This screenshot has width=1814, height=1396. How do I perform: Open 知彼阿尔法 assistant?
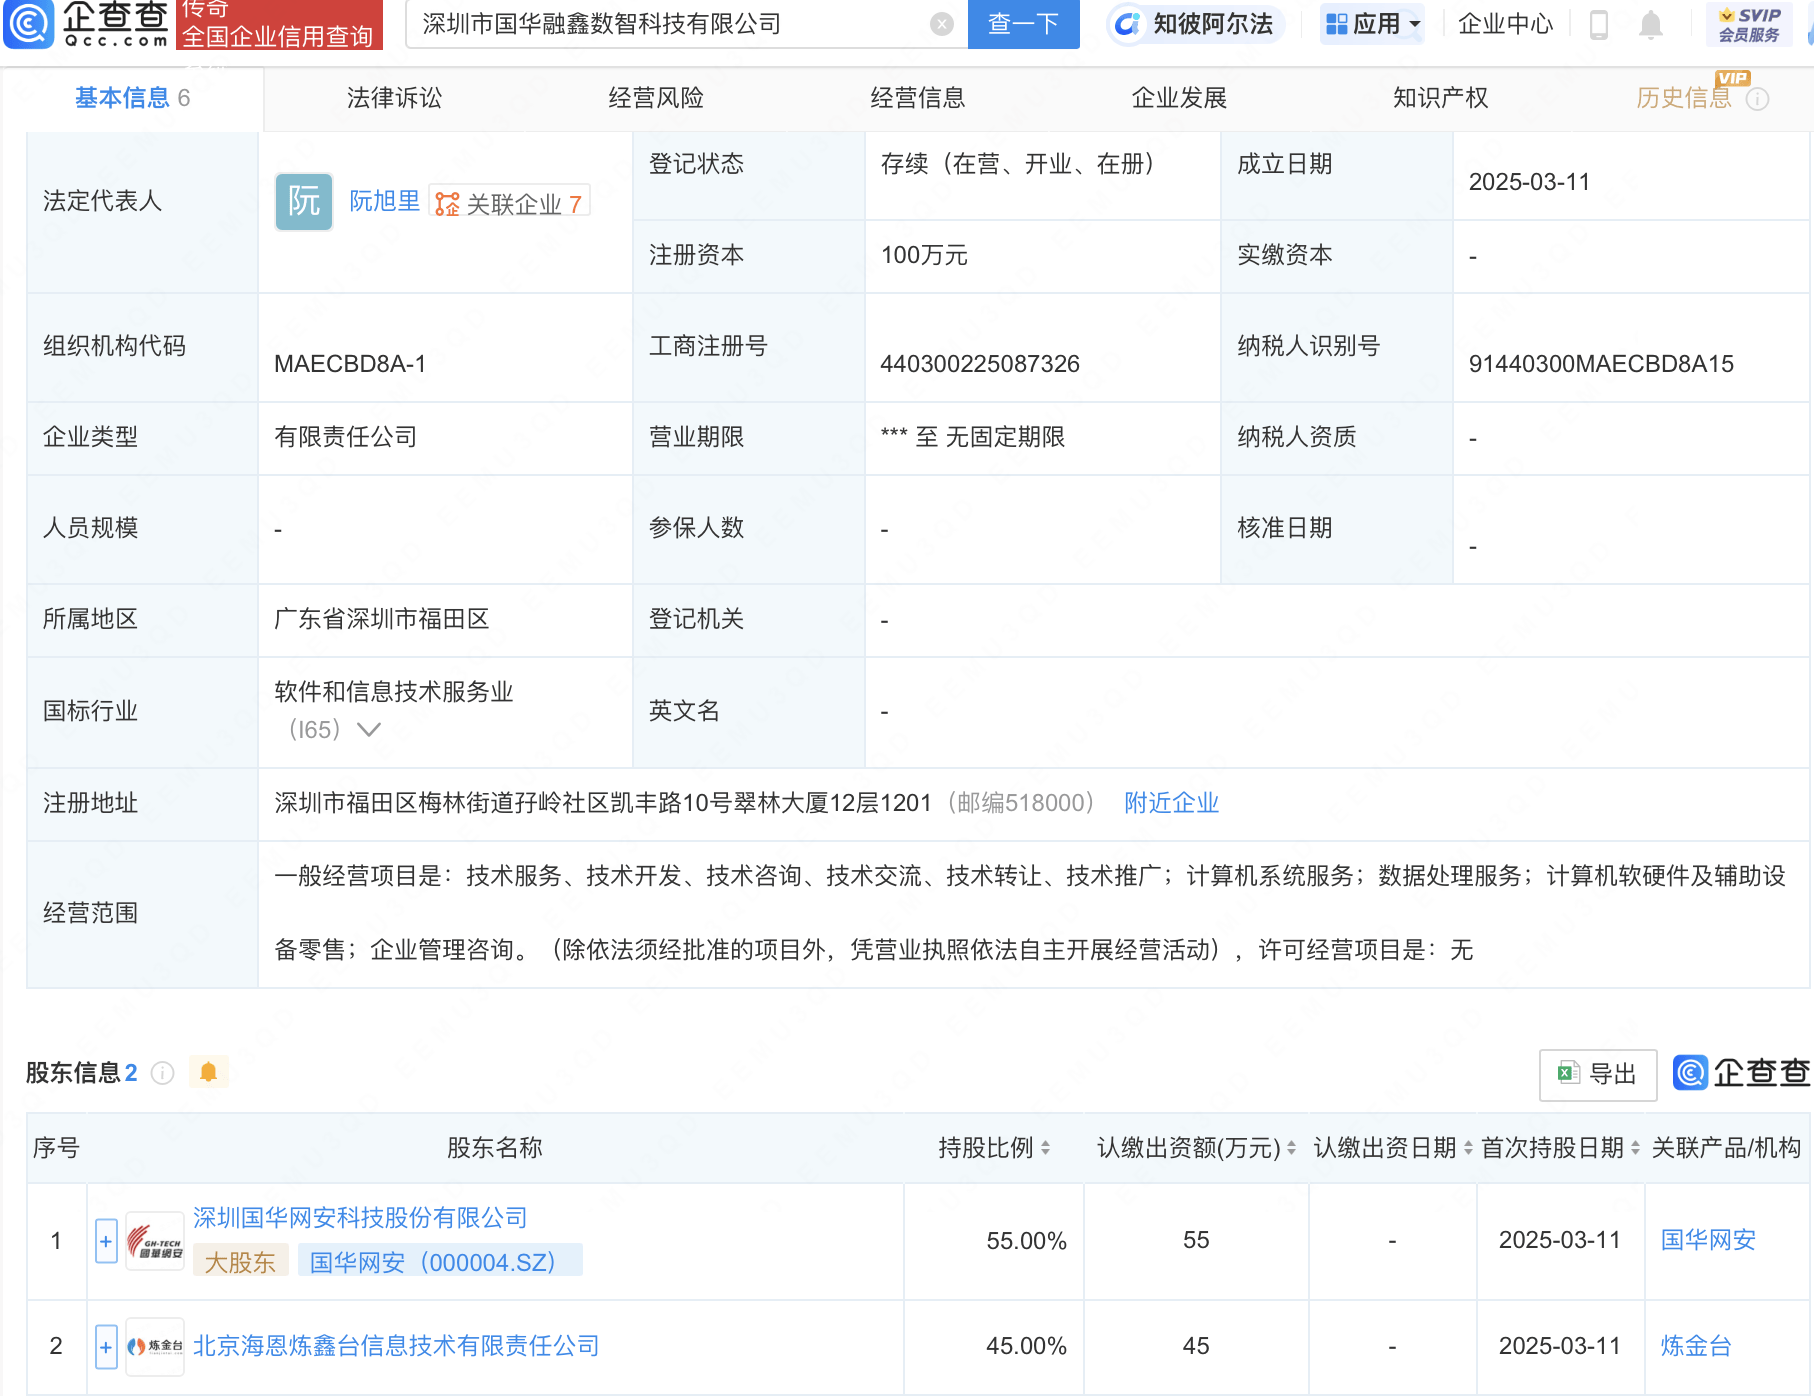click(x=1195, y=24)
